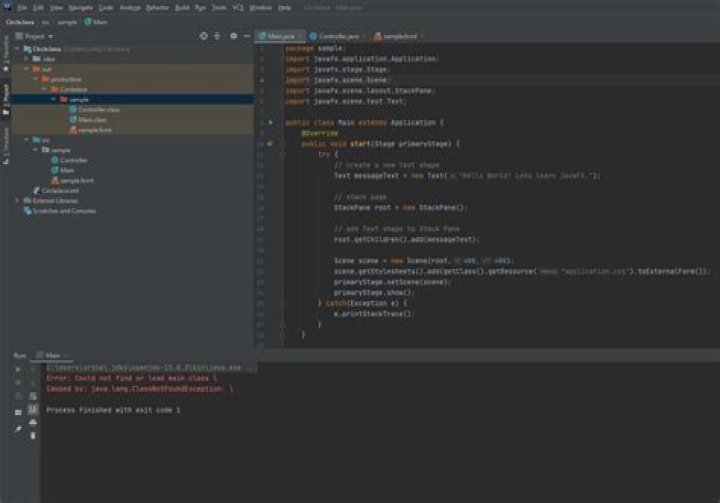
Task: Click the expand/collapse all icon in Project panel
Action: tap(217, 36)
